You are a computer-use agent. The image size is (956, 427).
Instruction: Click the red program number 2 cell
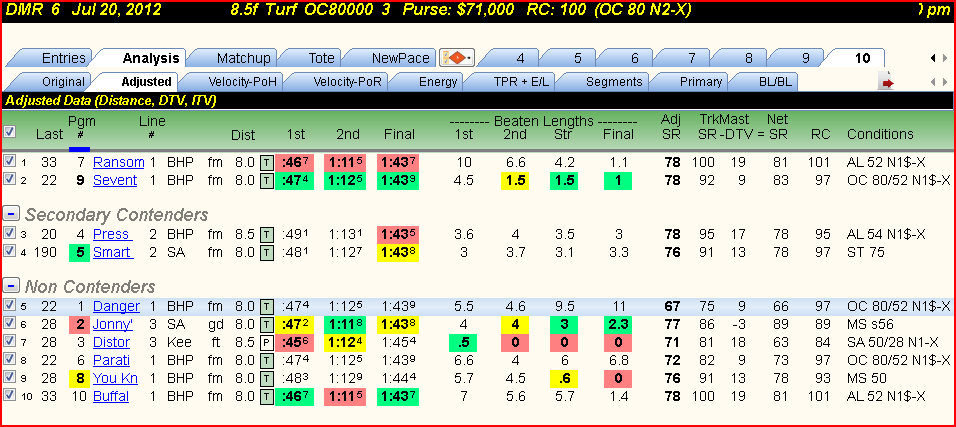point(79,324)
